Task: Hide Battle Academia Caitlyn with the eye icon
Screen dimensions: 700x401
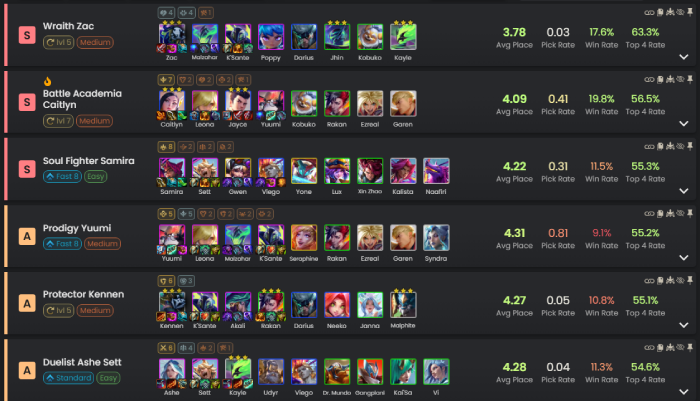Action: pyautogui.click(x=680, y=79)
